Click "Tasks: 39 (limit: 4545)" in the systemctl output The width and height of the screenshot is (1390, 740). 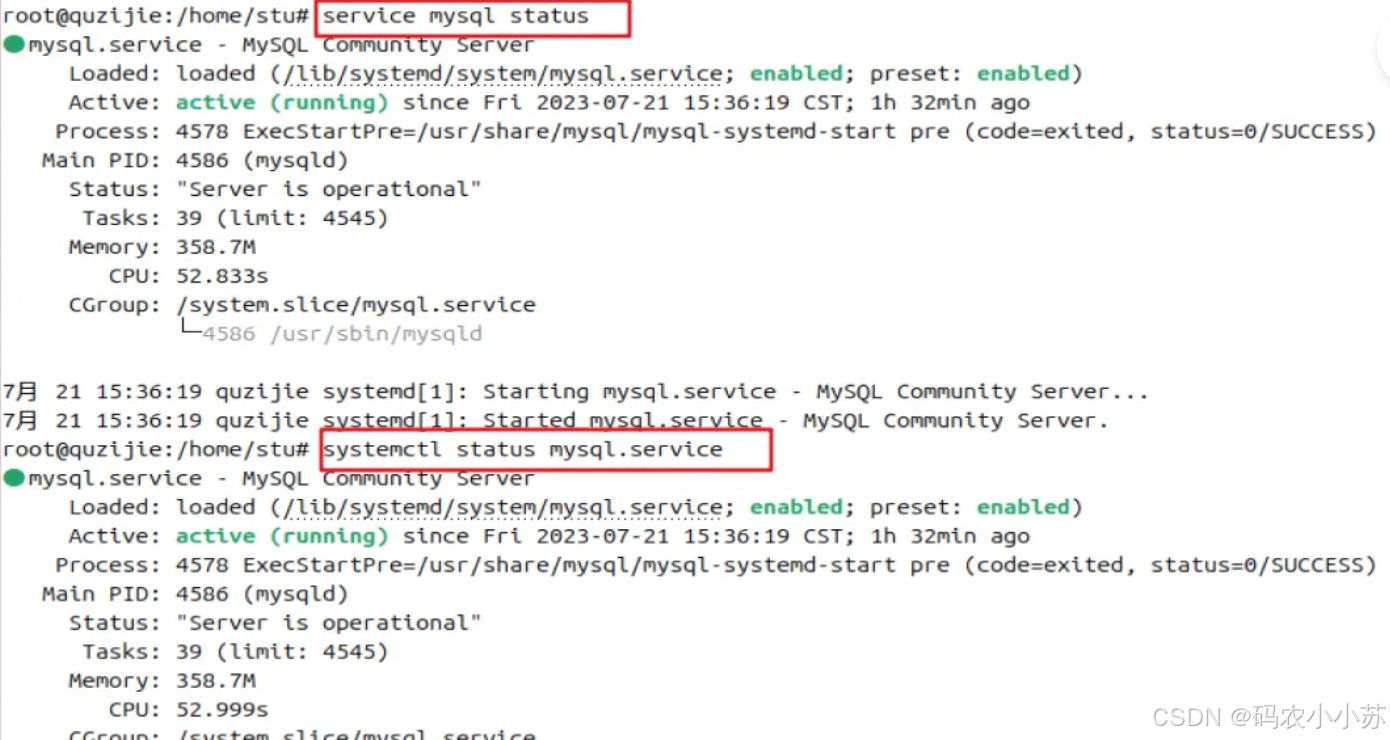pos(235,652)
